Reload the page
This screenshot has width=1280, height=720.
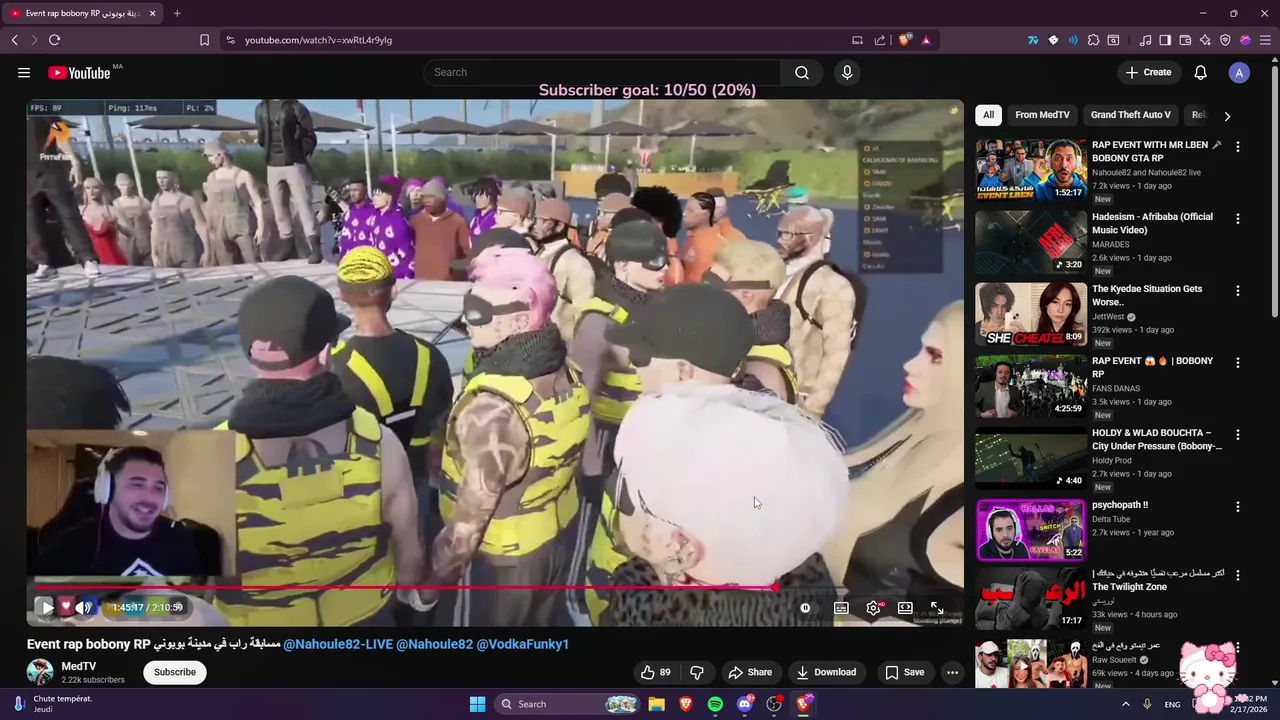pyautogui.click(x=54, y=40)
